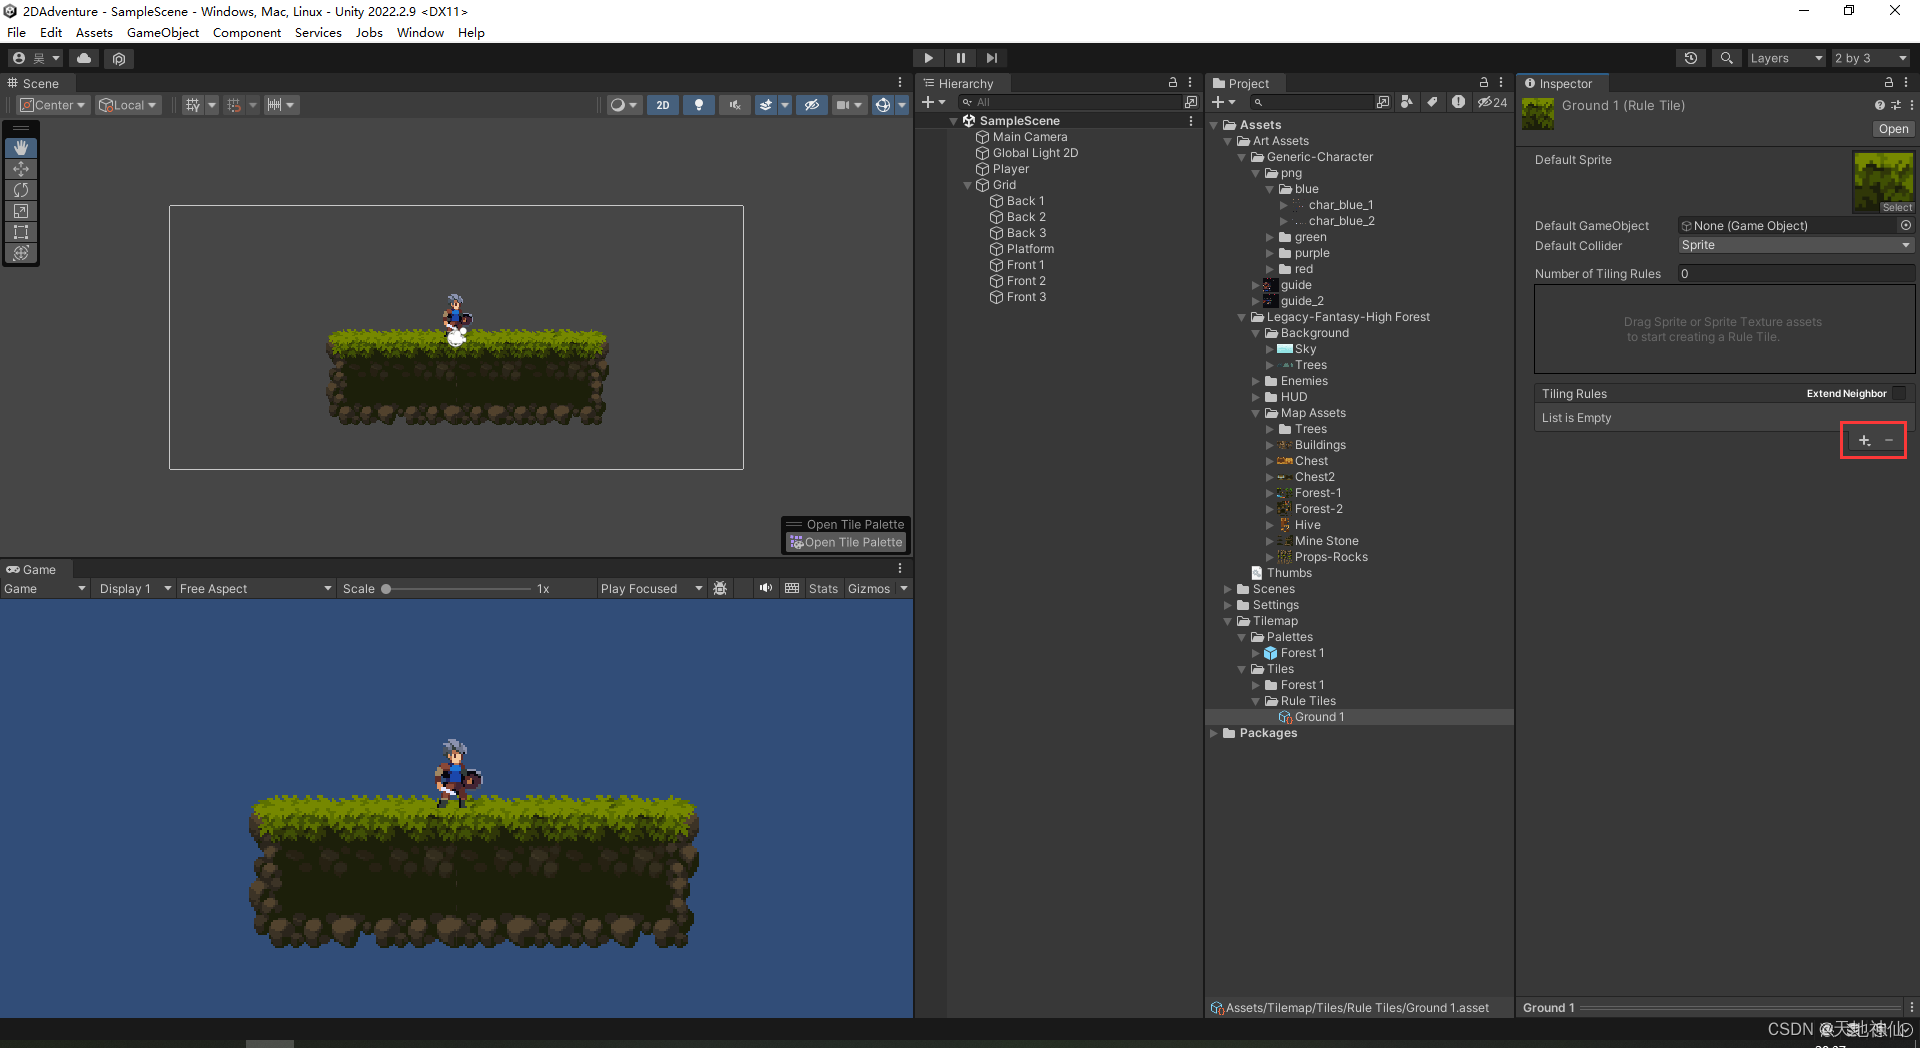Open the Display 1 dropdown
The width and height of the screenshot is (1920, 1048).
click(135, 589)
